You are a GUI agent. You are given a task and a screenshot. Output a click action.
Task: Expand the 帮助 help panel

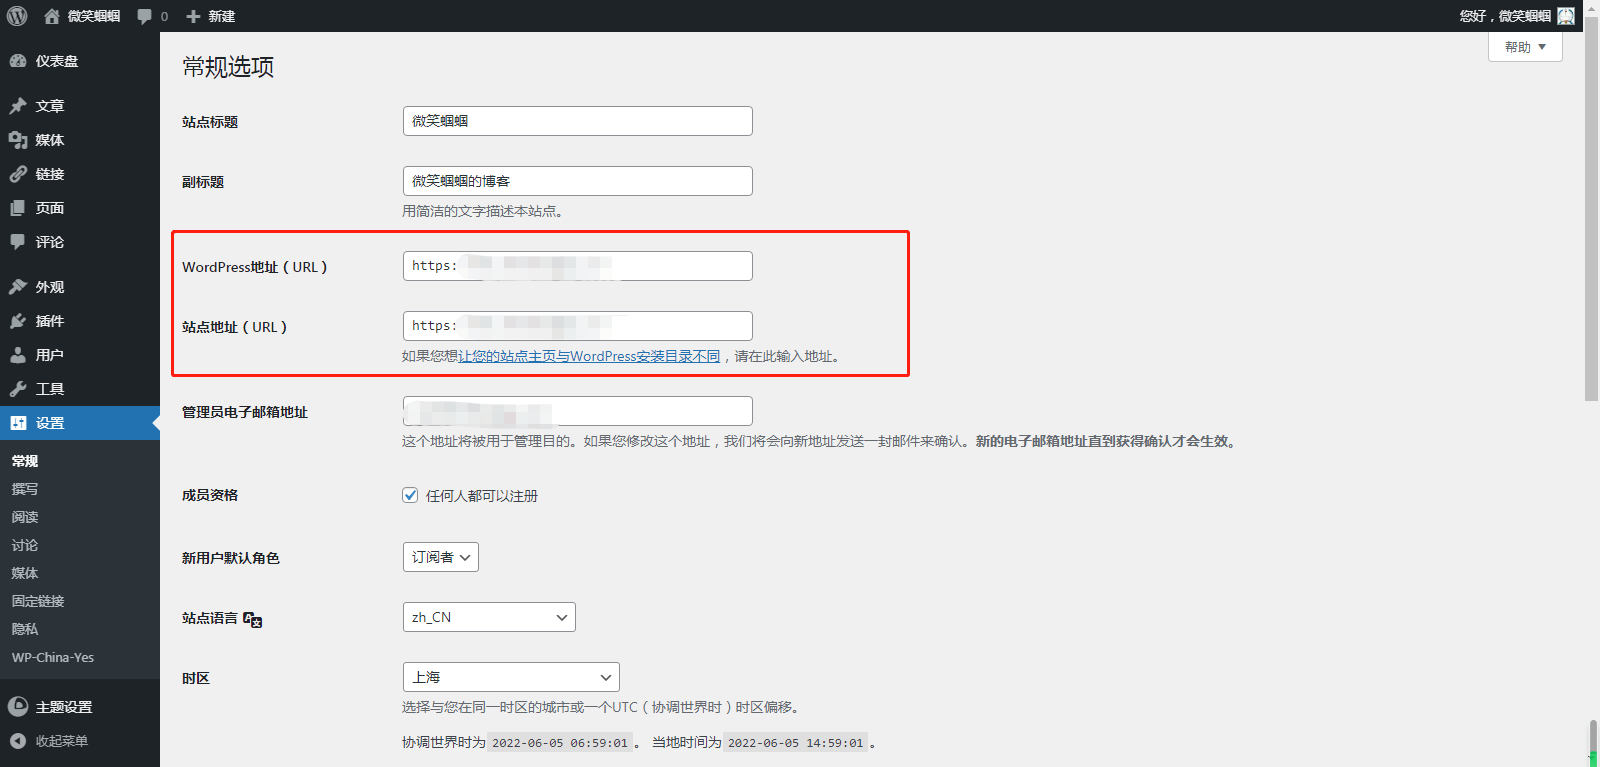click(x=1525, y=47)
